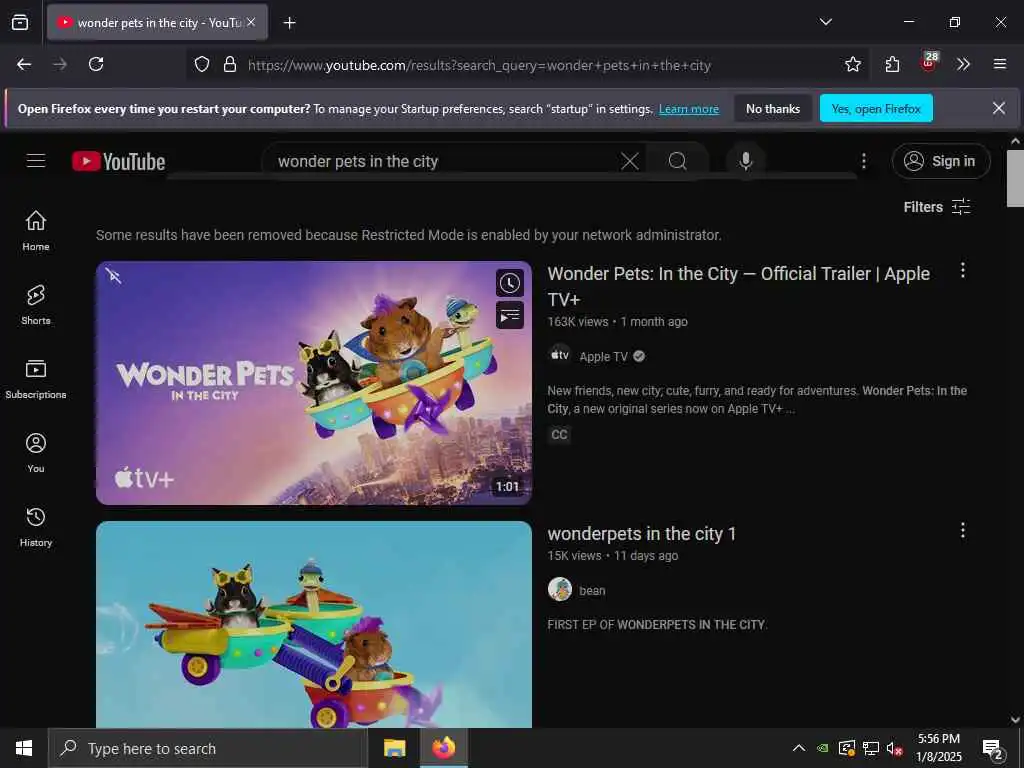Click the URL address bar
1024x768 pixels.
point(479,65)
